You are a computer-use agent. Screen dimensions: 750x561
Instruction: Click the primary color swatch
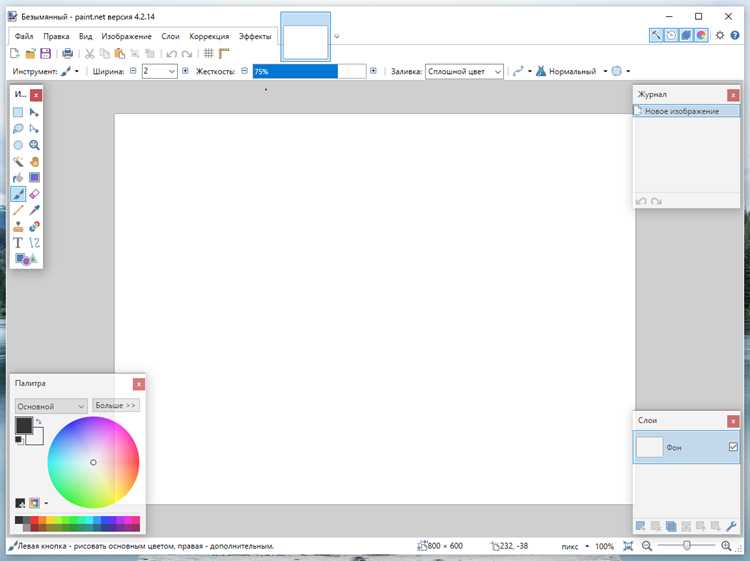point(24,425)
